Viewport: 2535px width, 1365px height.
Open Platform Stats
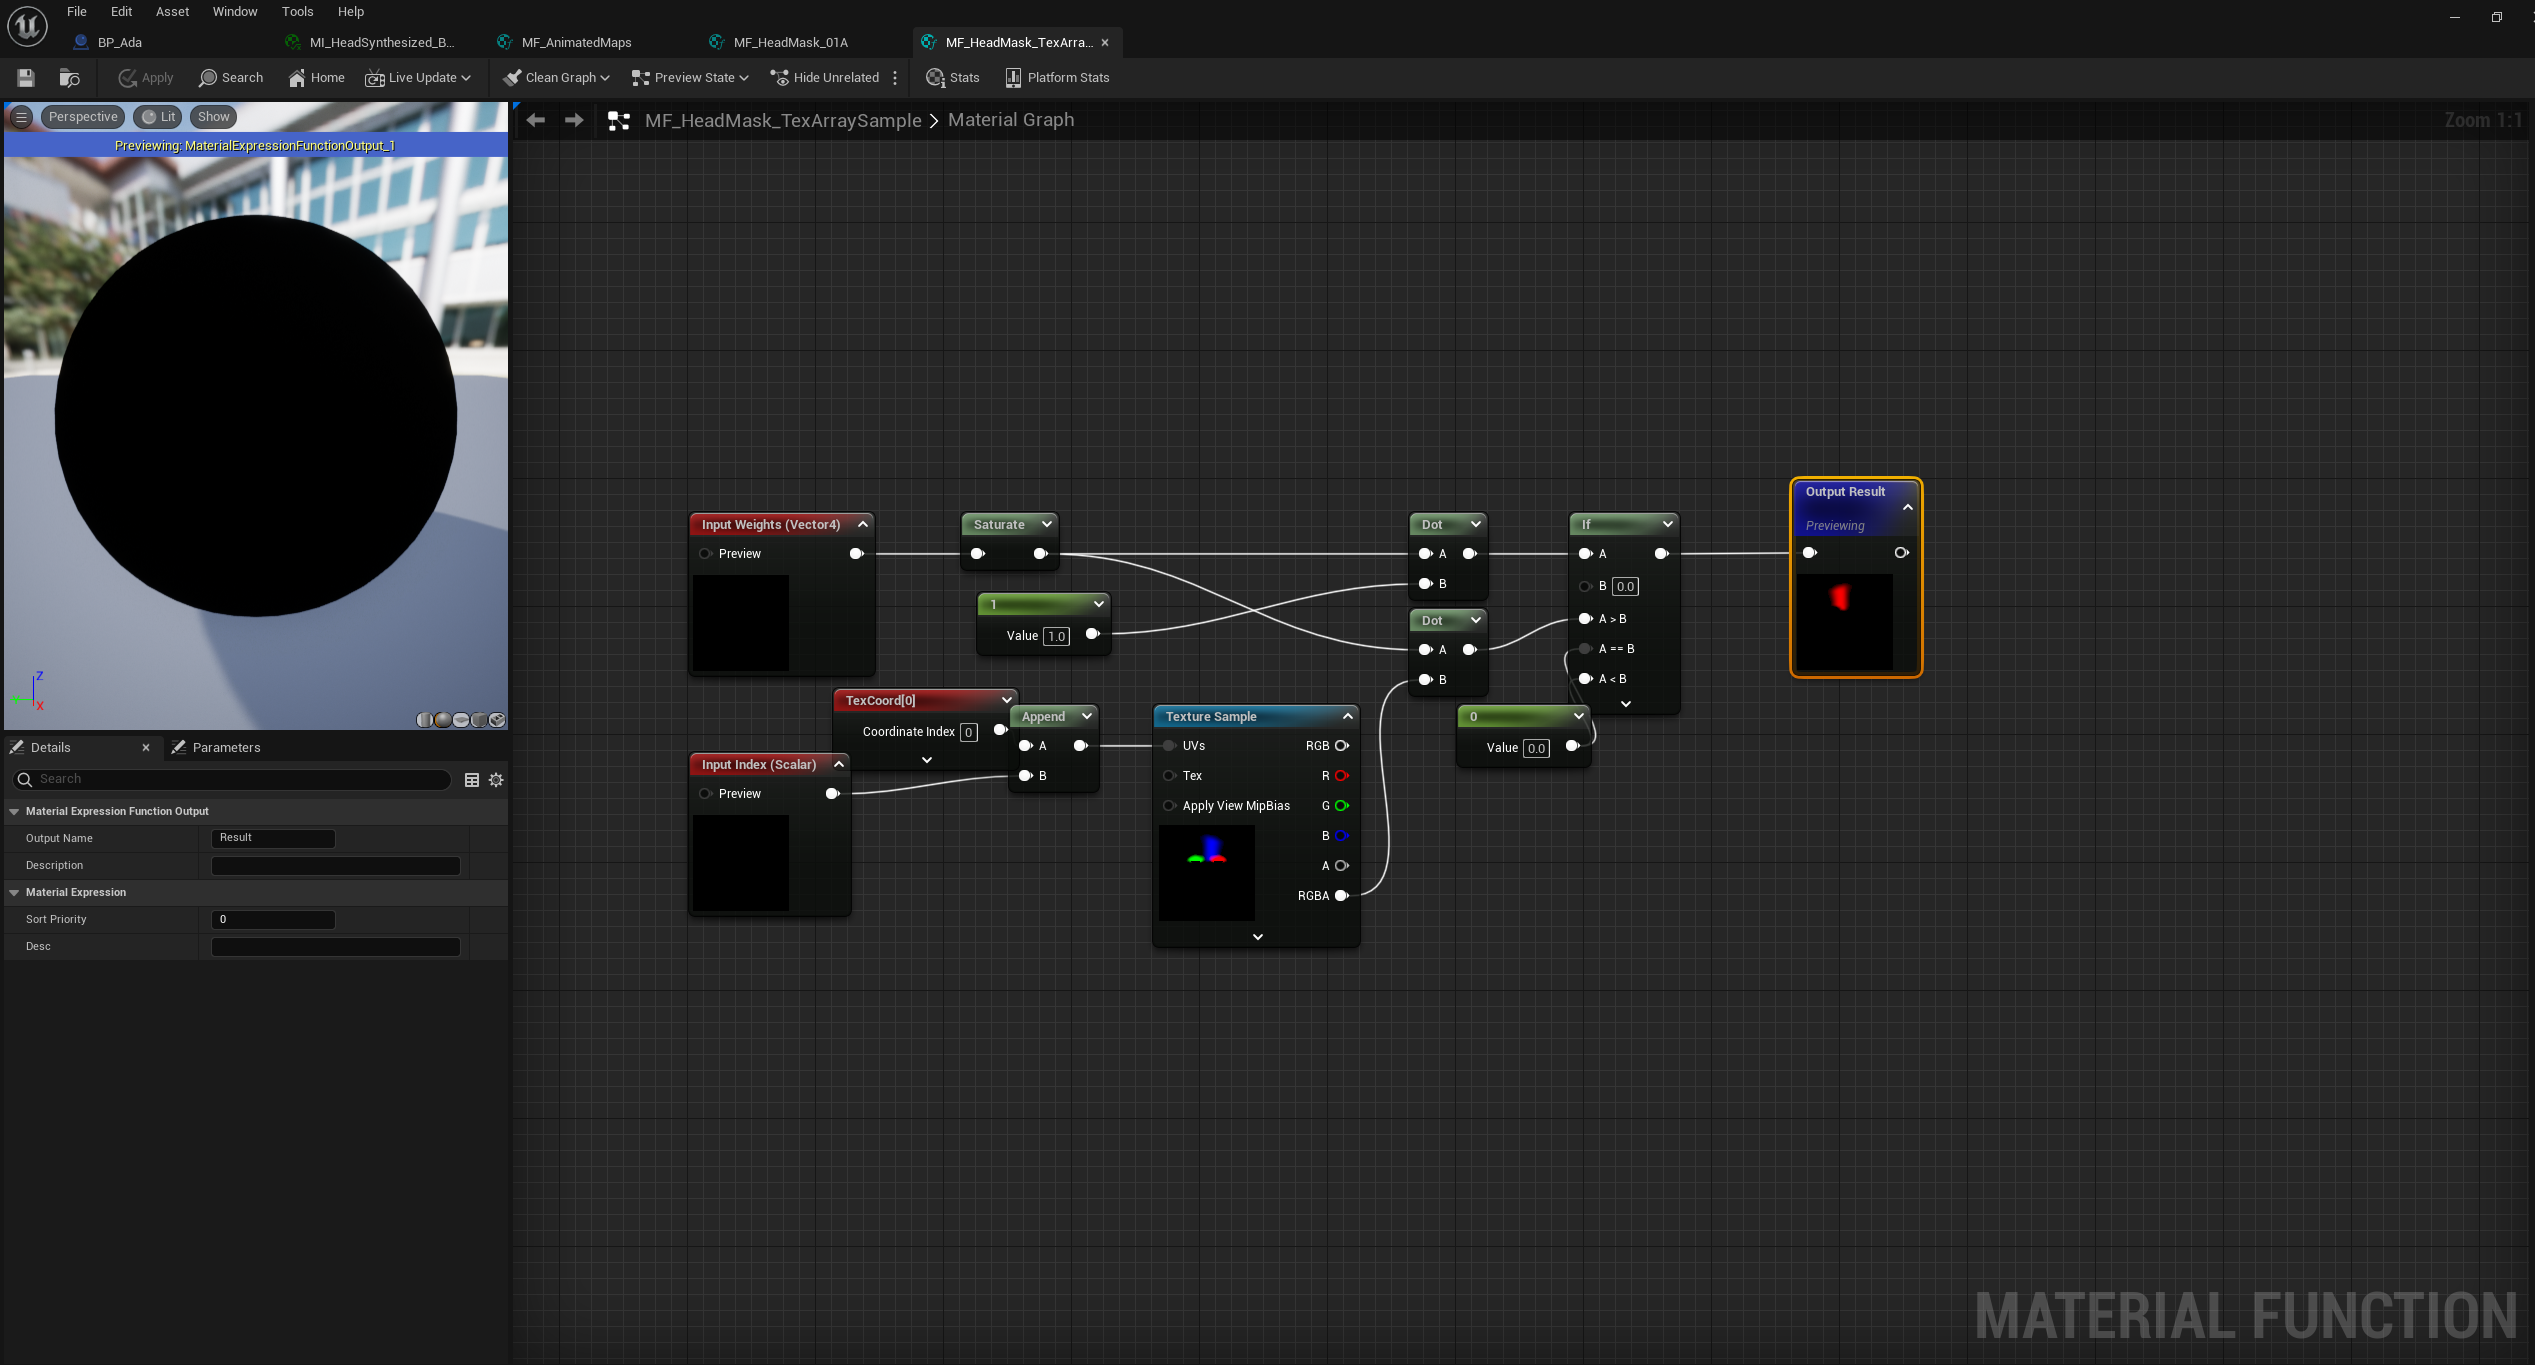pos(1057,78)
